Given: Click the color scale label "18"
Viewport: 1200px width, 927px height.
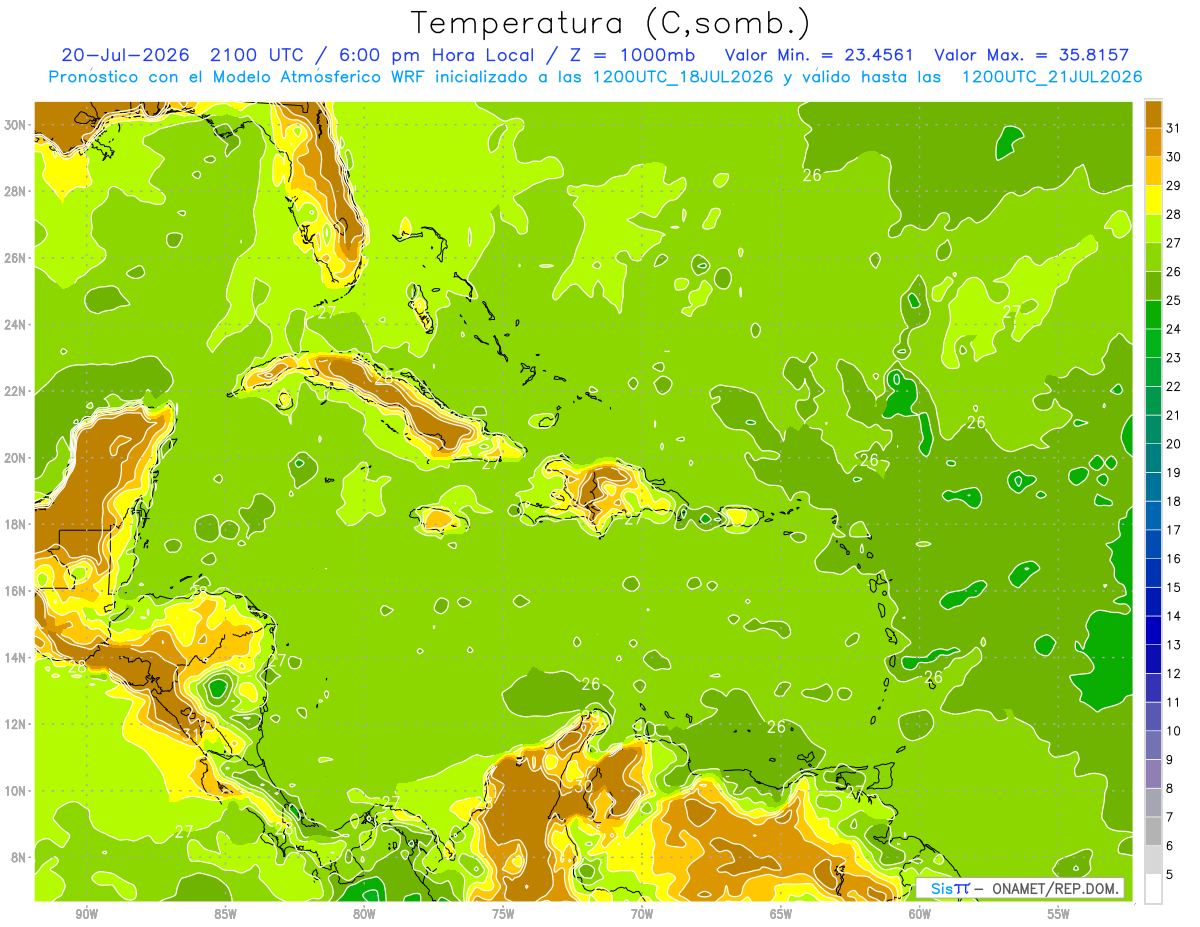Looking at the screenshot, I should [1174, 501].
